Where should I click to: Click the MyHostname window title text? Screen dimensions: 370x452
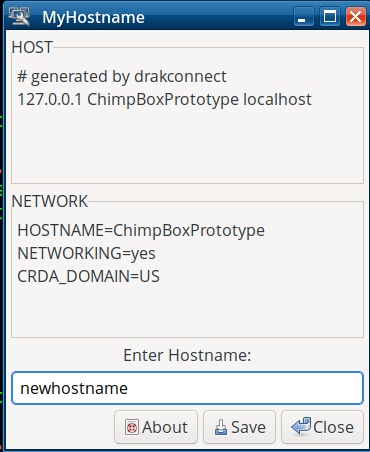point(93,17)
